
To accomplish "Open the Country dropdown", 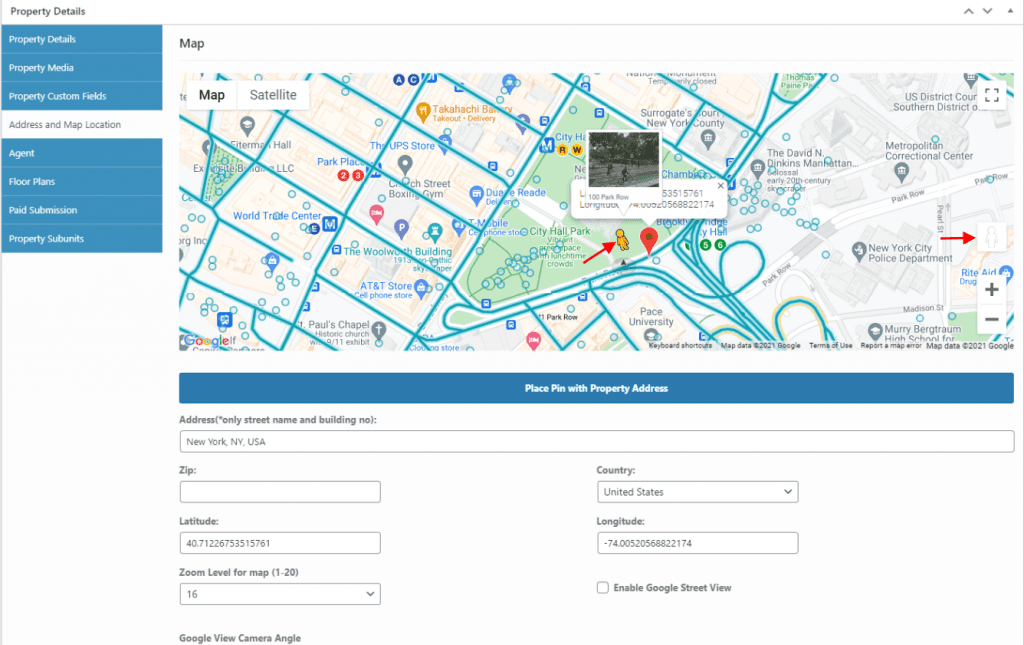I will tap(697, 492).
